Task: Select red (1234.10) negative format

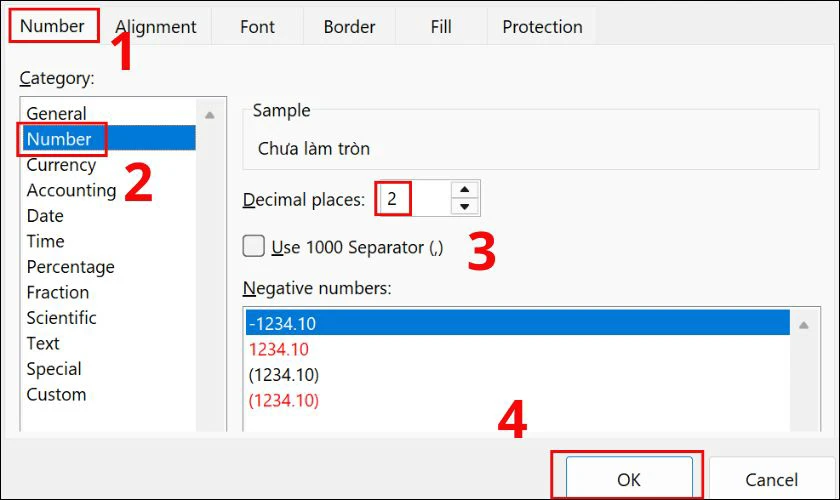Action: click(518, 400)
